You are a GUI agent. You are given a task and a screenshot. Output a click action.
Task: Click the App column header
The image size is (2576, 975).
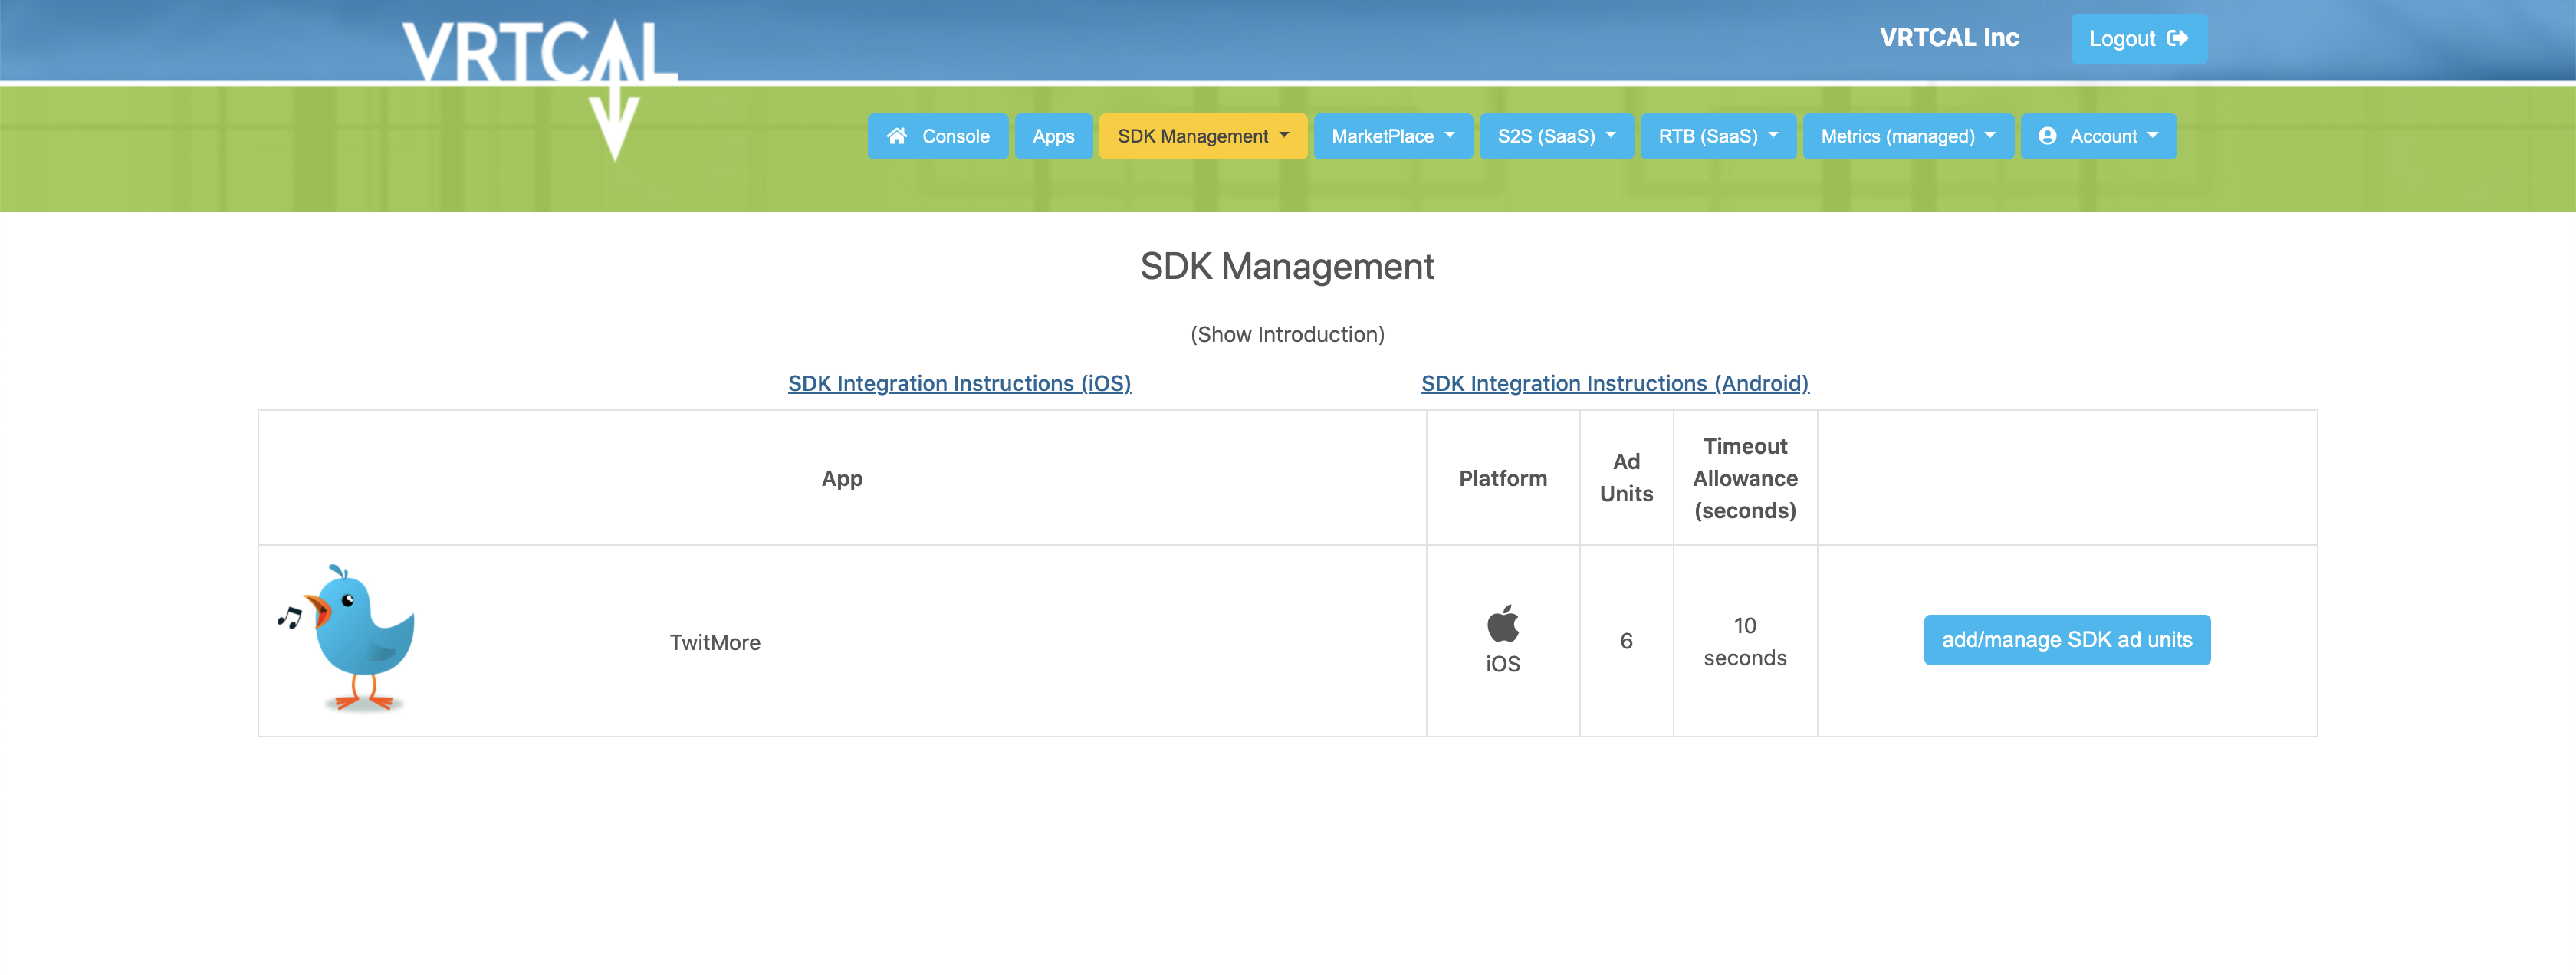click(x=842, y=478)
